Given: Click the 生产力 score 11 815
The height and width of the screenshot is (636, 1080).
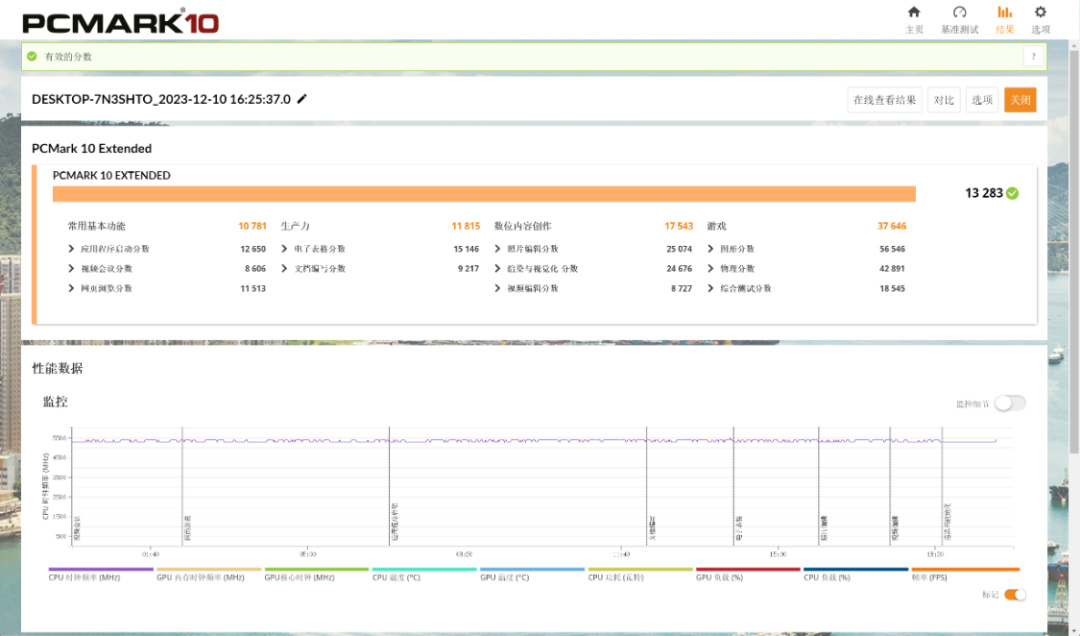Looking at the screenshot, I should [x=466, y=226].
